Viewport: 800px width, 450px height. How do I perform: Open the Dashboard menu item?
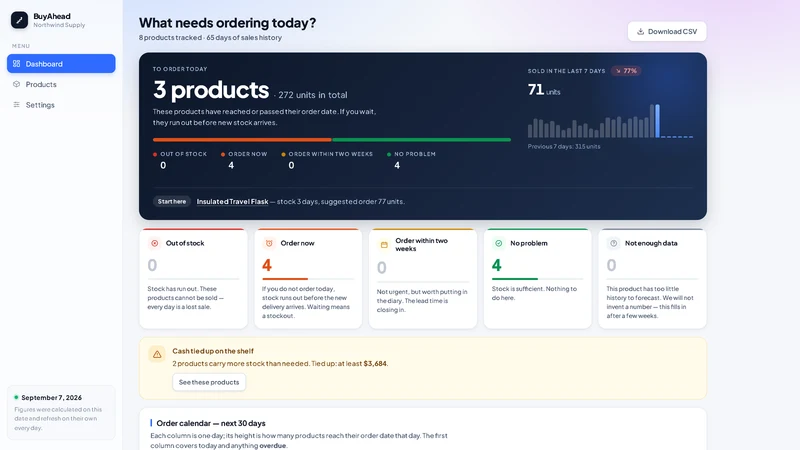[61, 64]
